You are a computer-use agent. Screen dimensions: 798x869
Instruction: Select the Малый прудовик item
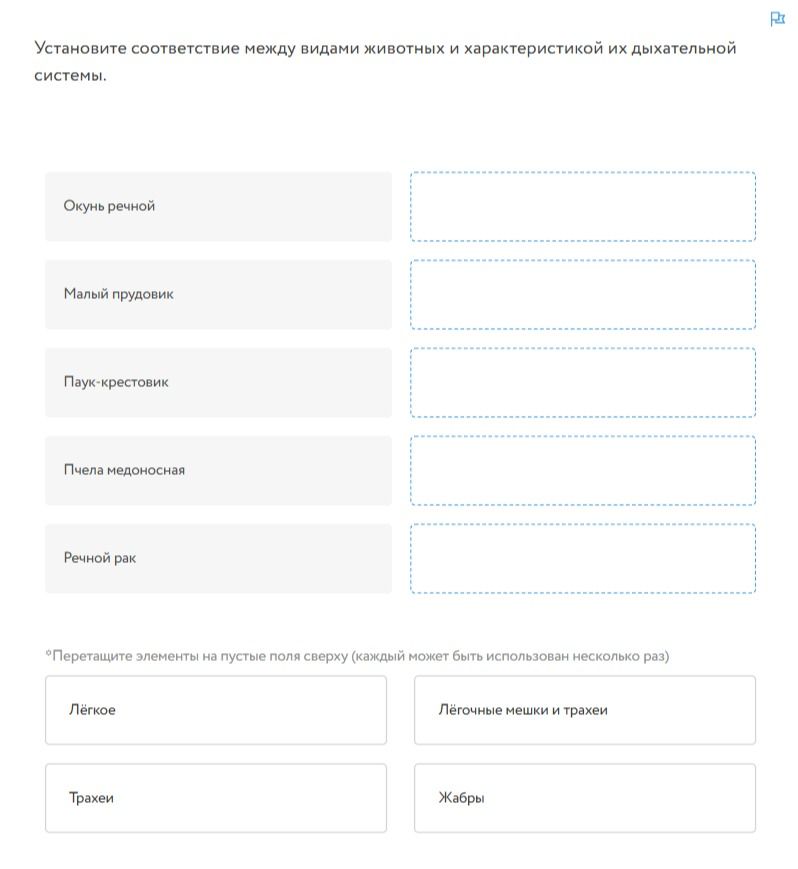218,294
